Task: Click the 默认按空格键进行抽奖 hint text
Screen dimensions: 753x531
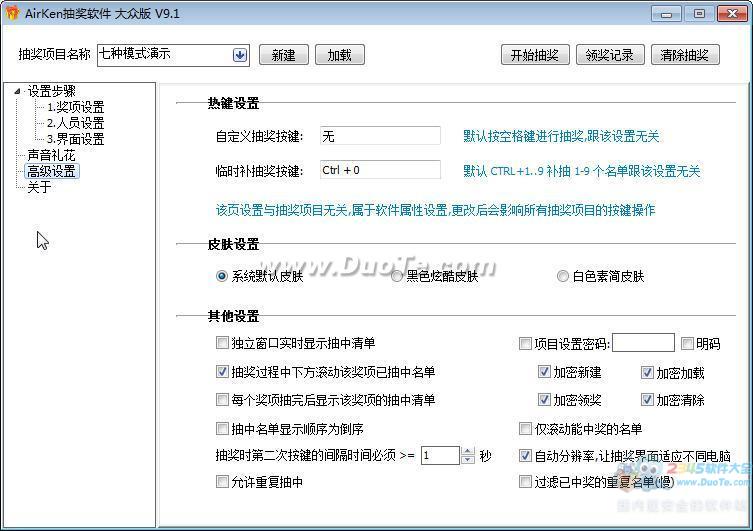Action: [561, 136]
